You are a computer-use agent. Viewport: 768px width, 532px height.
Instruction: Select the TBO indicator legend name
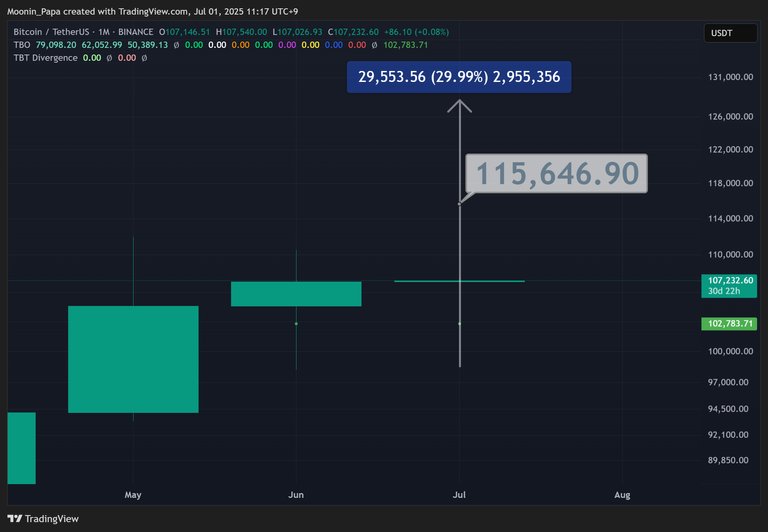[22, 45]
